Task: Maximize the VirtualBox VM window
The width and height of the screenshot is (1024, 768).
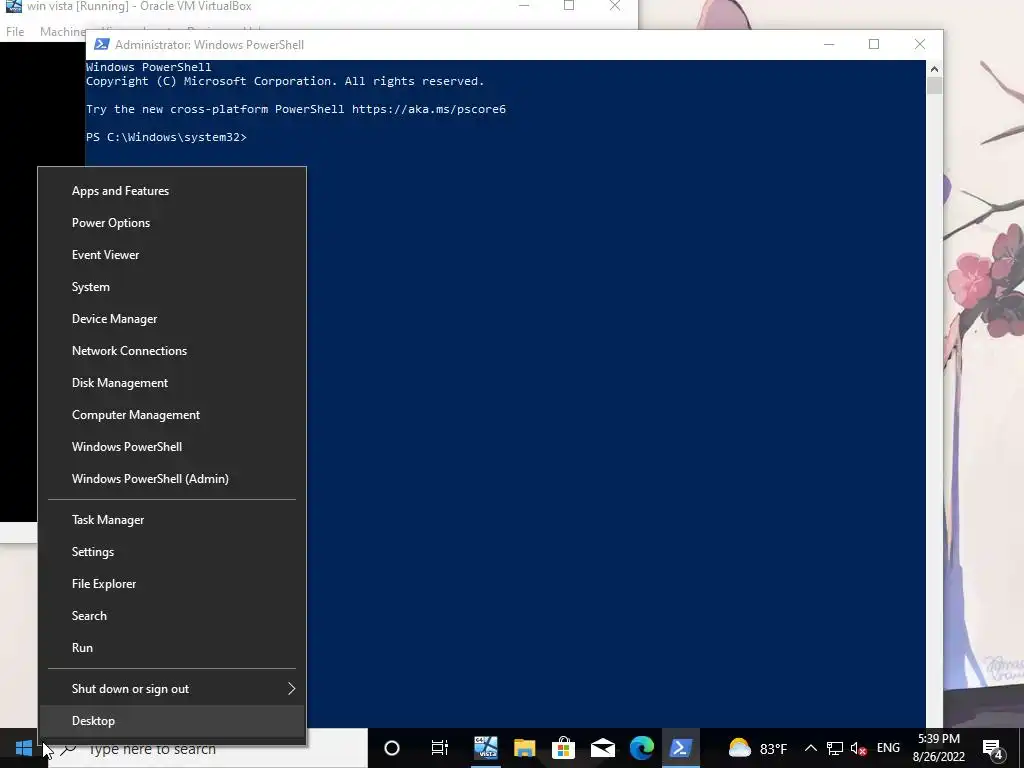Action: tap(569, 6)
